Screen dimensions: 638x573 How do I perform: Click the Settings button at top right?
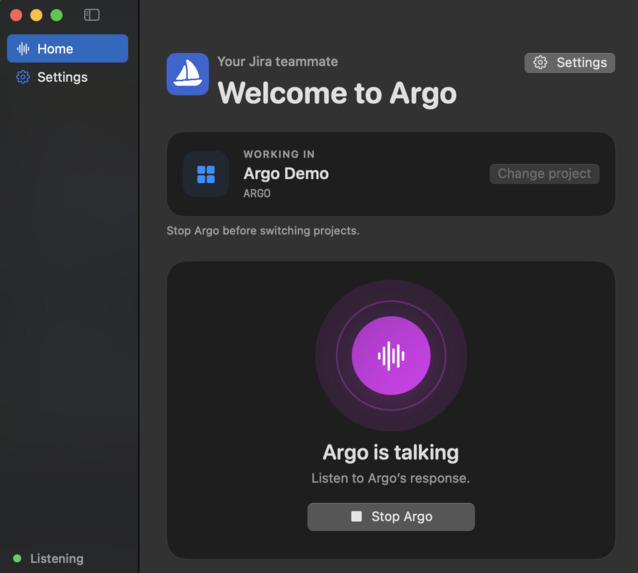[569, 63]
